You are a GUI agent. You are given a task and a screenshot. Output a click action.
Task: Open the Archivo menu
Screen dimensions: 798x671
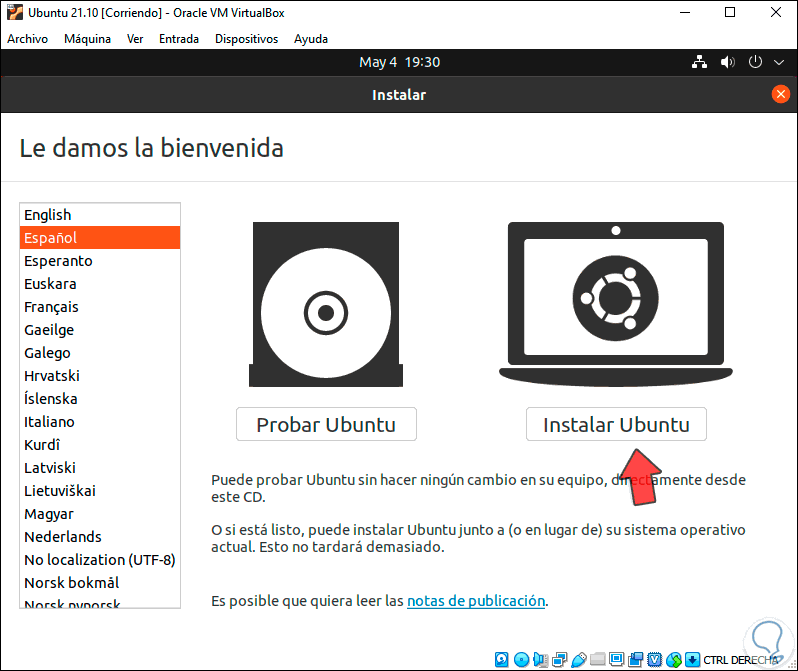point(27,39)
